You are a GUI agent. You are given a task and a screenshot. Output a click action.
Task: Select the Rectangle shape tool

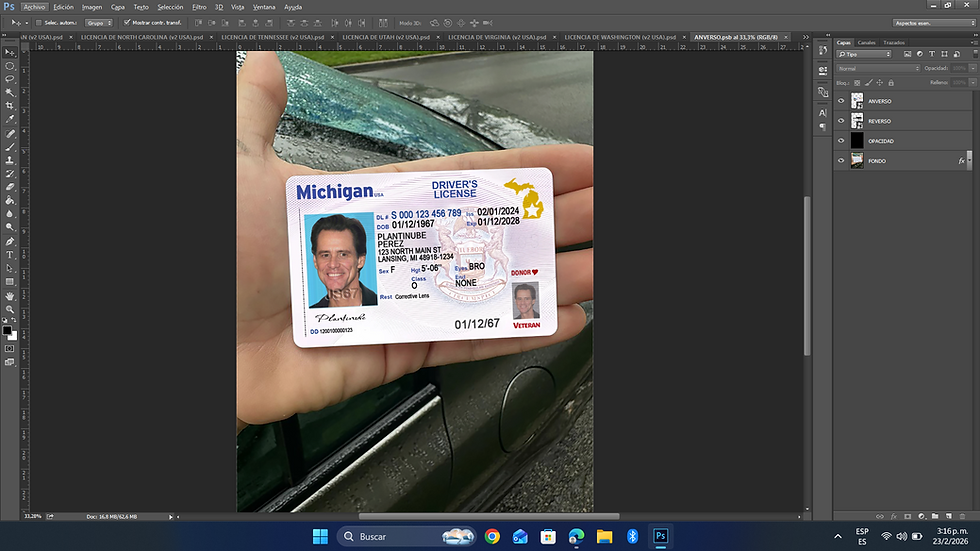click(x=9, y=282)
